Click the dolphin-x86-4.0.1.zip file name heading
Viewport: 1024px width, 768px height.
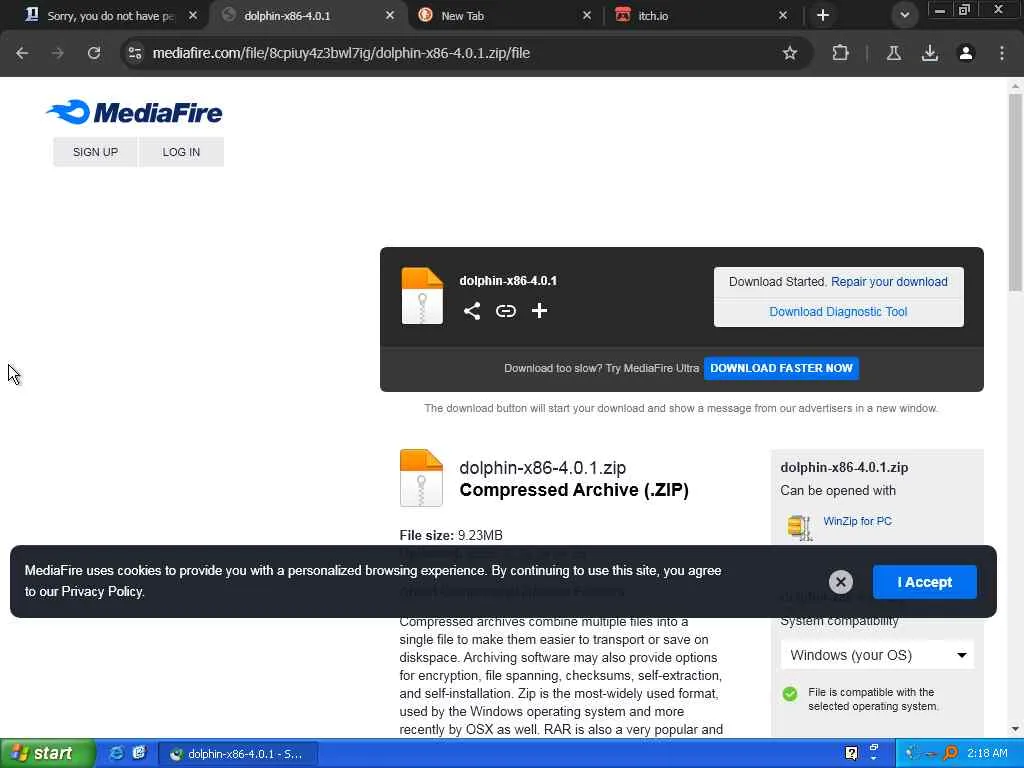(x=542, y=468)
